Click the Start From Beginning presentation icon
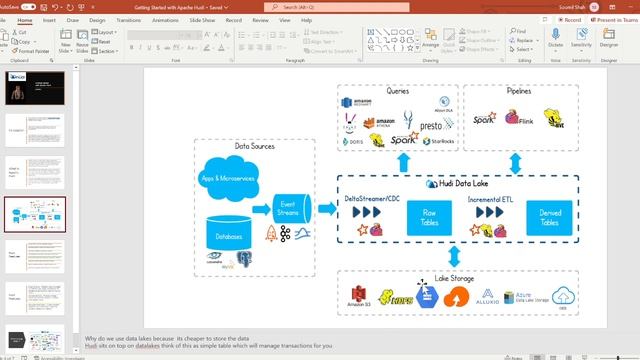This screenshot has height=360, width=640. coord(82,7)
